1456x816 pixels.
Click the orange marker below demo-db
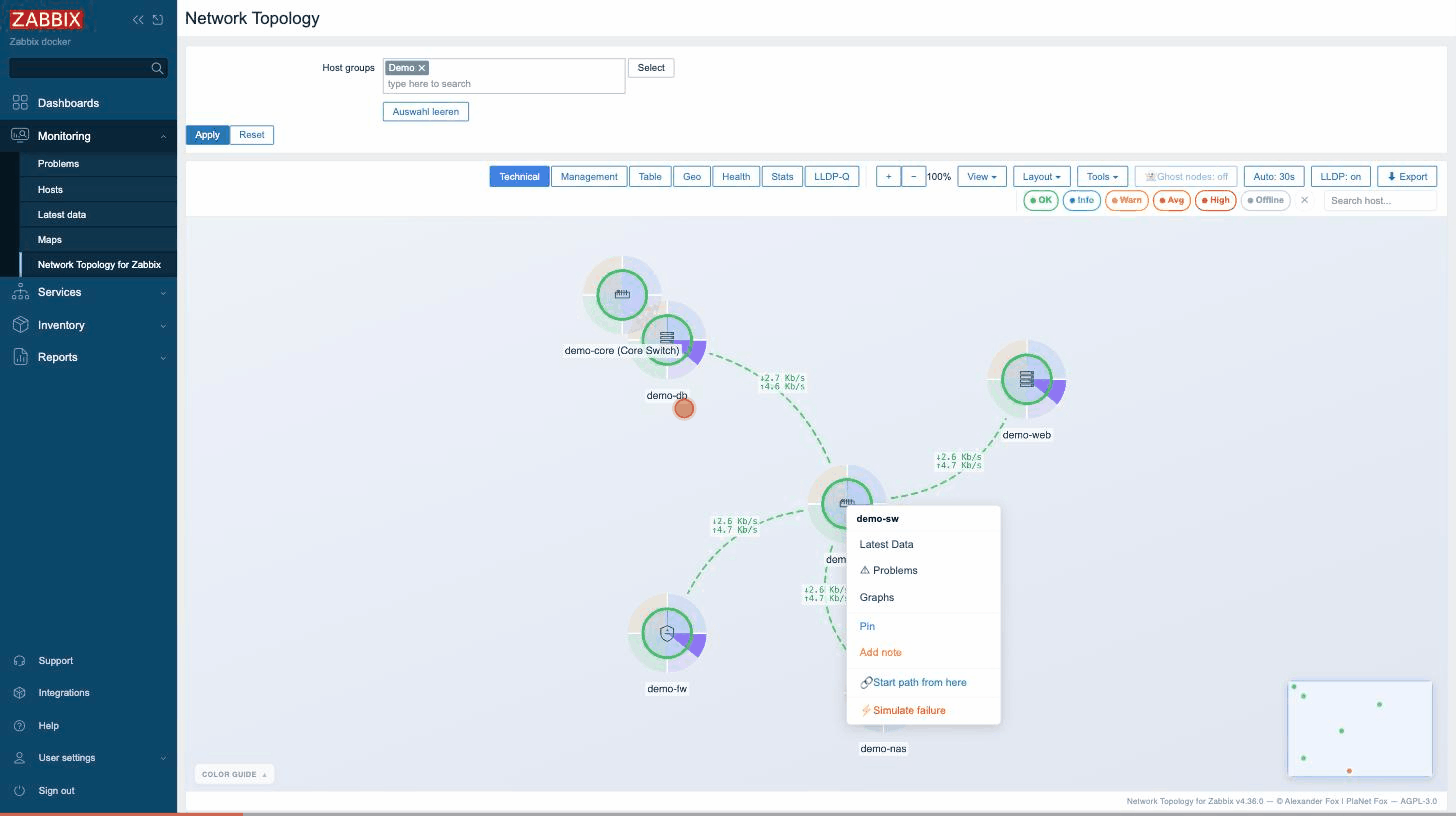[x=684, y=408]
